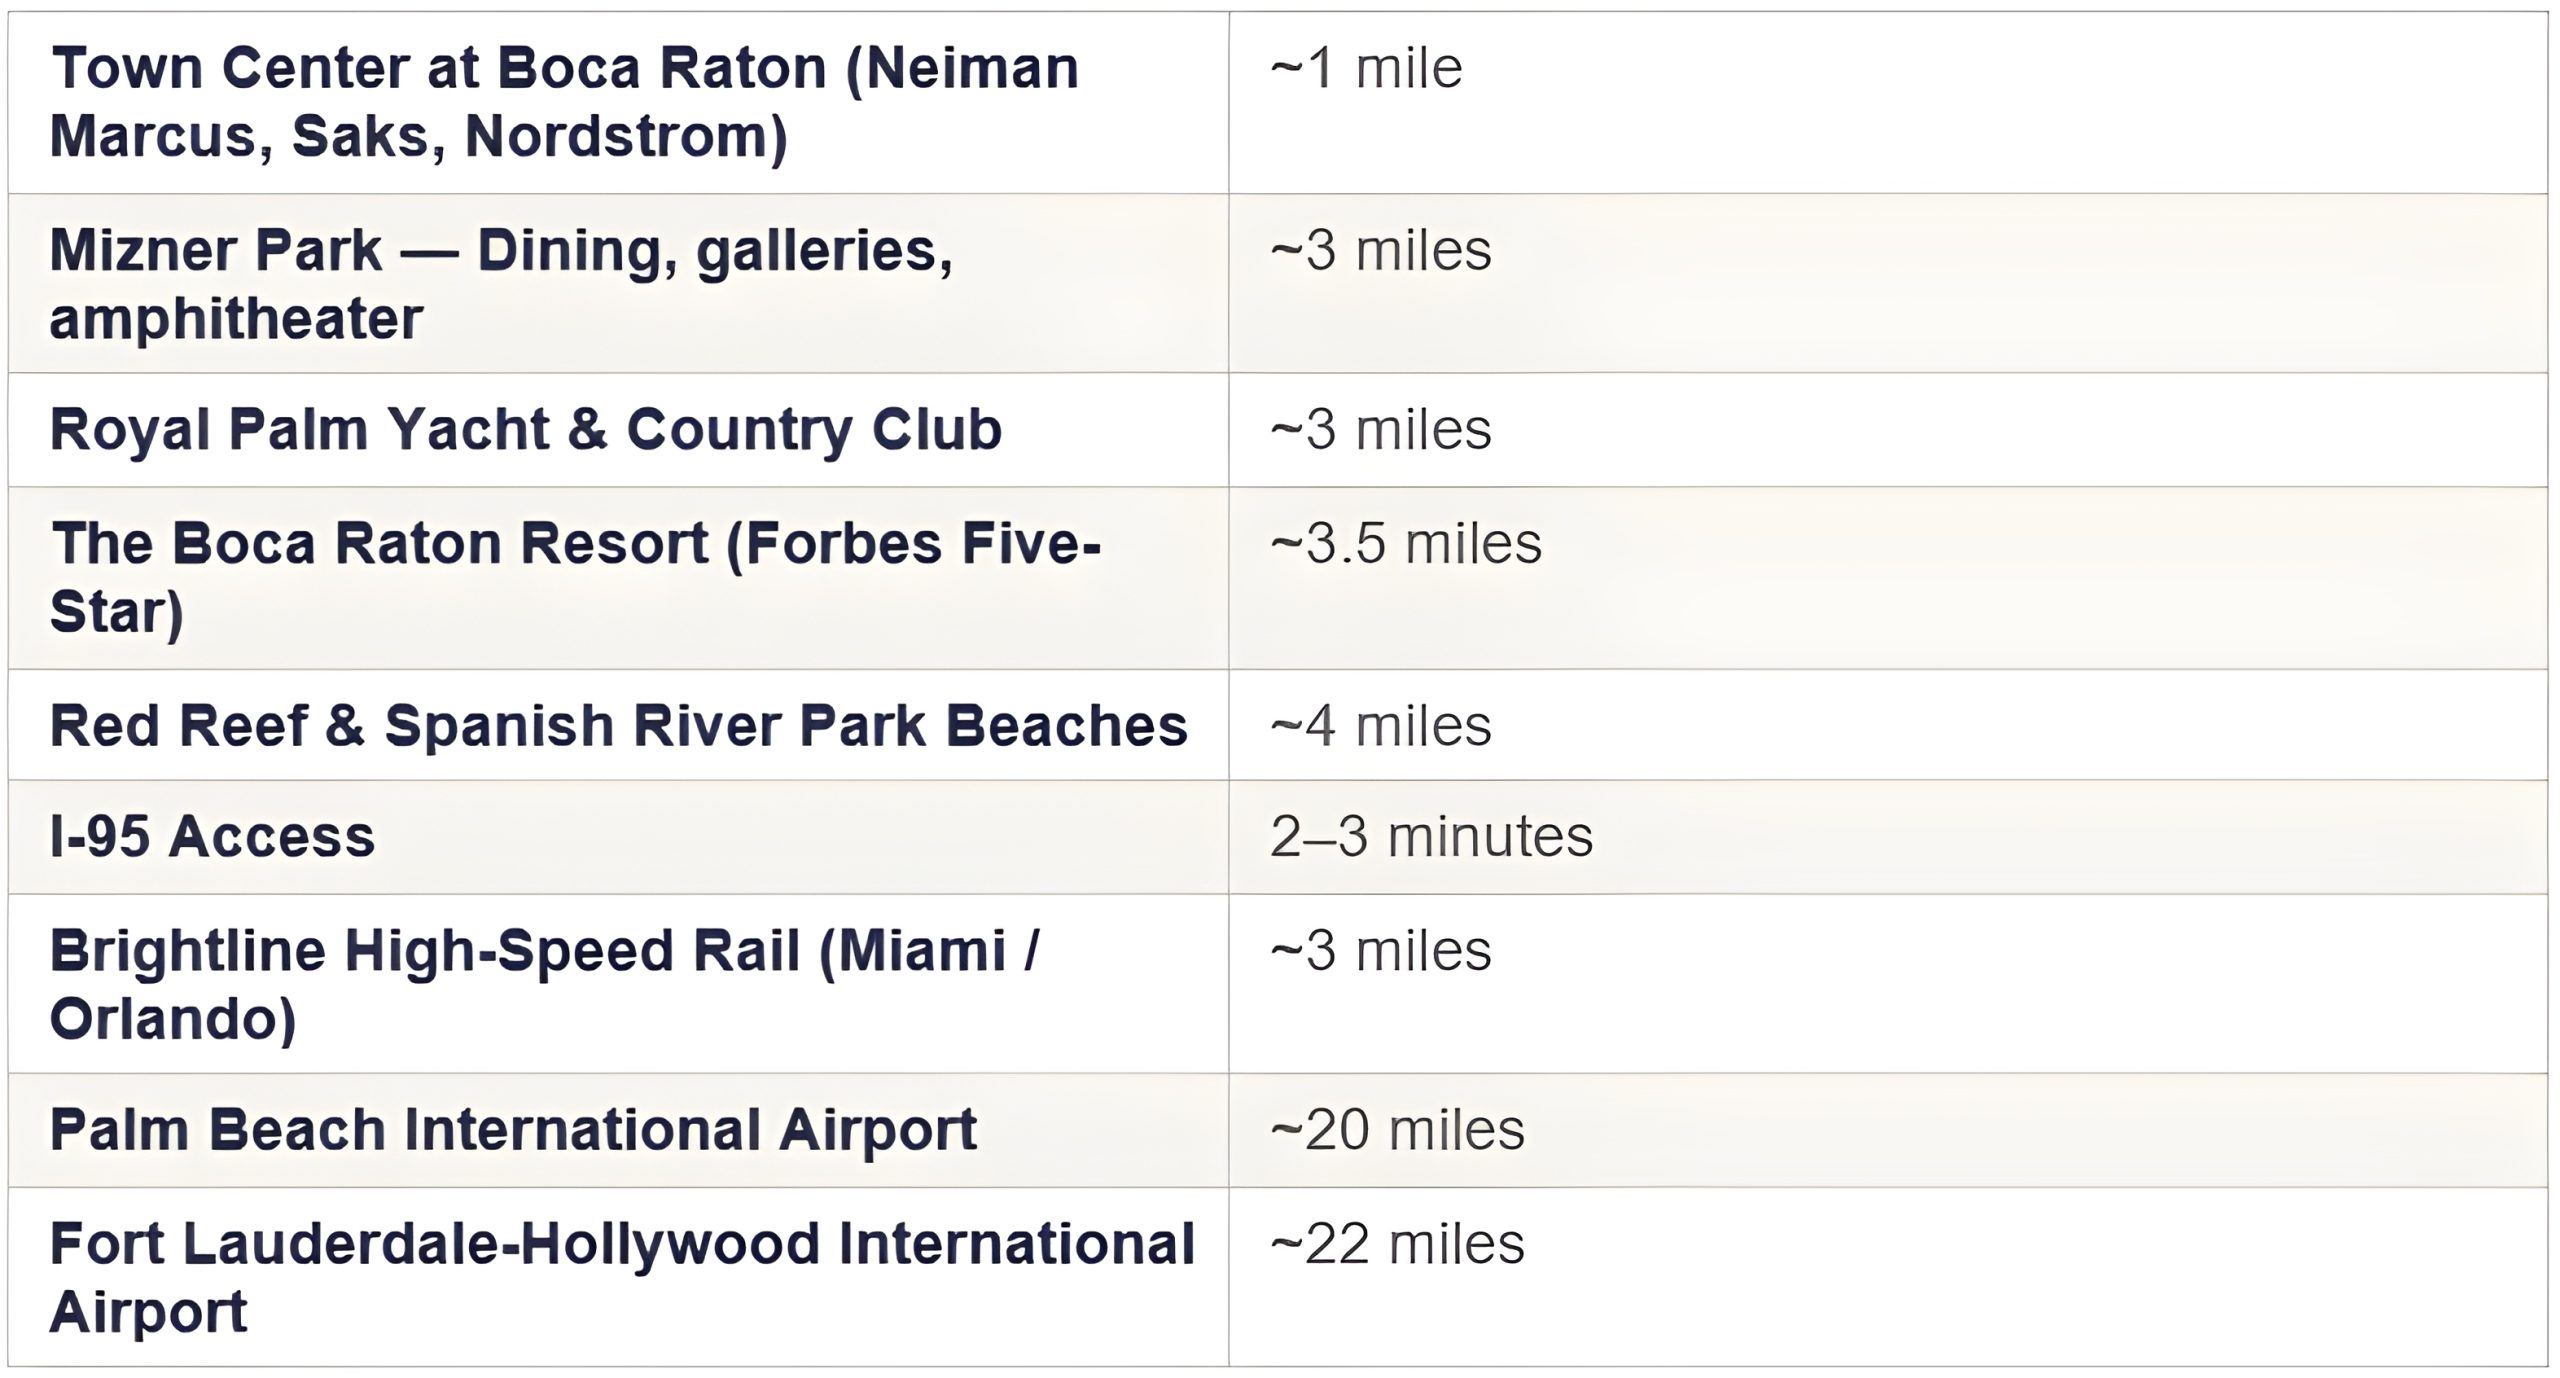The height and width of the screenshot is (1378, 2560).
Task: Click Palm Beach International Airport label
Action: pos(513,1131)
